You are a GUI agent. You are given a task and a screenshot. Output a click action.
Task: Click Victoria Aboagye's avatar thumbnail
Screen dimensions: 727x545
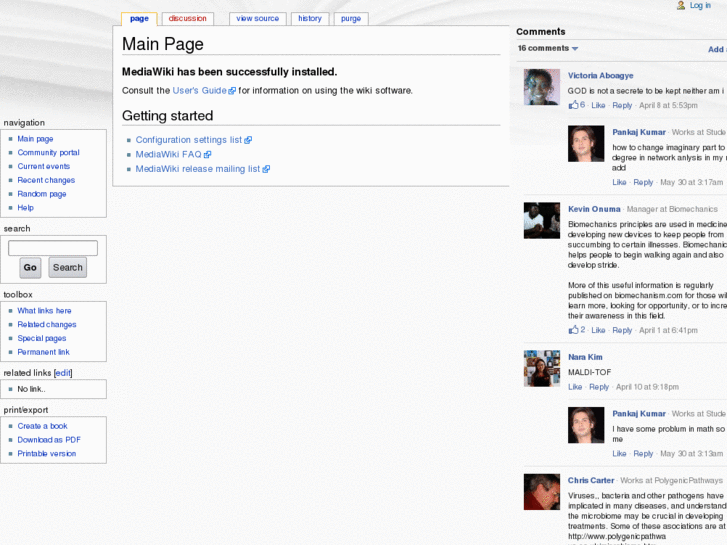pos(542,87)
